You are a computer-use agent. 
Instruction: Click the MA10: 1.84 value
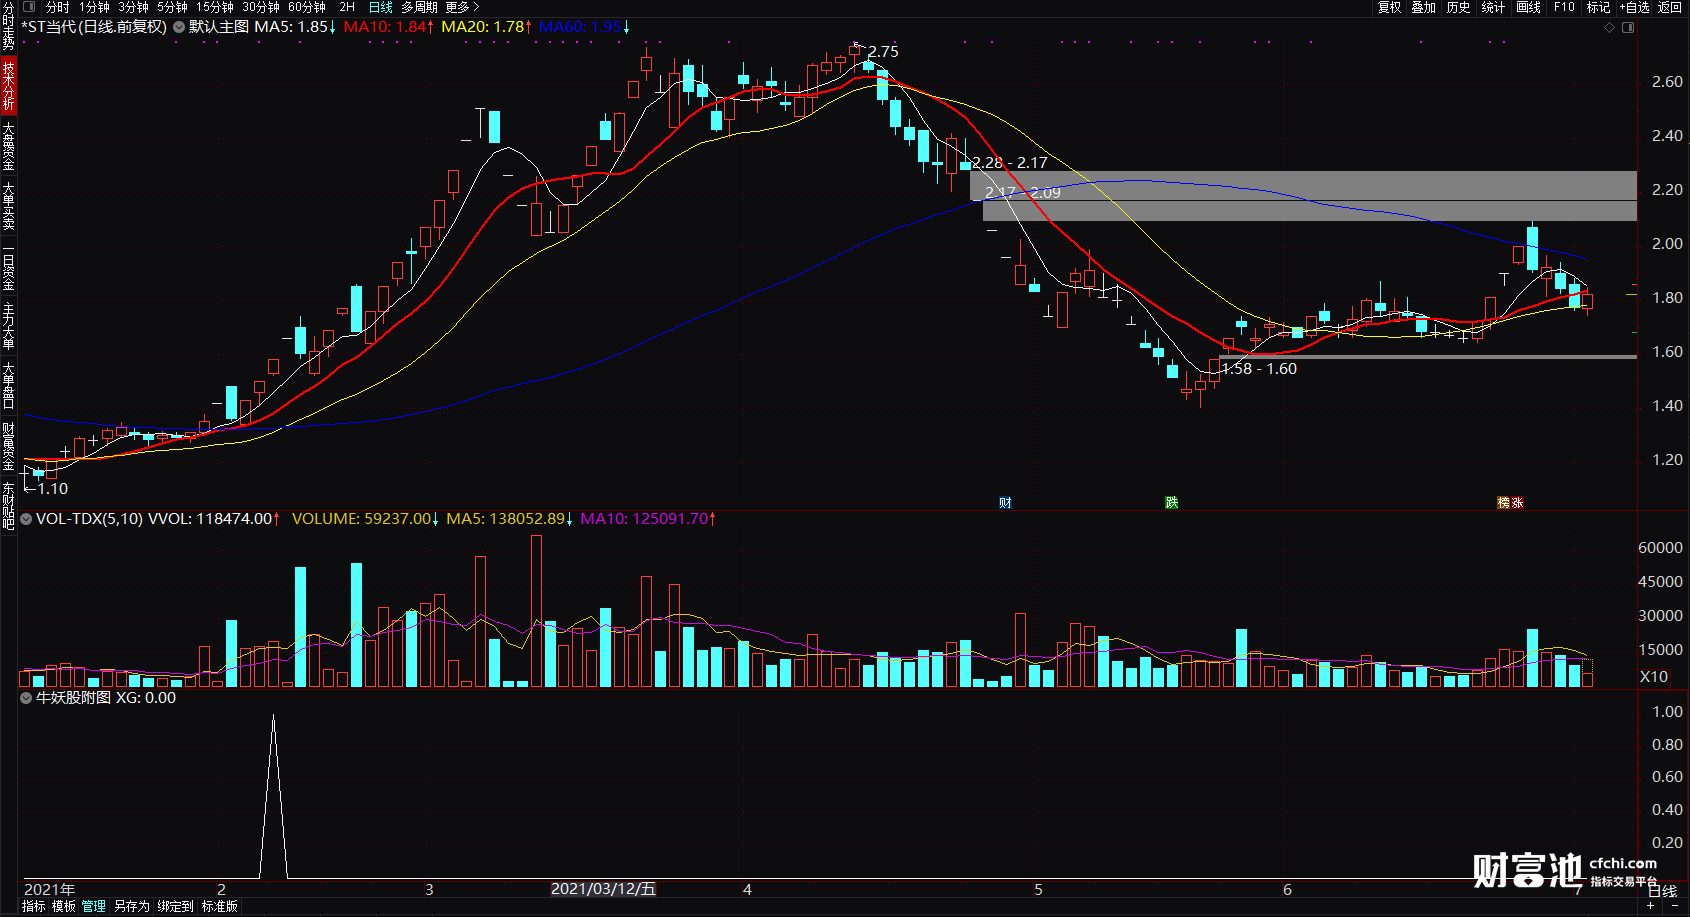388,27
